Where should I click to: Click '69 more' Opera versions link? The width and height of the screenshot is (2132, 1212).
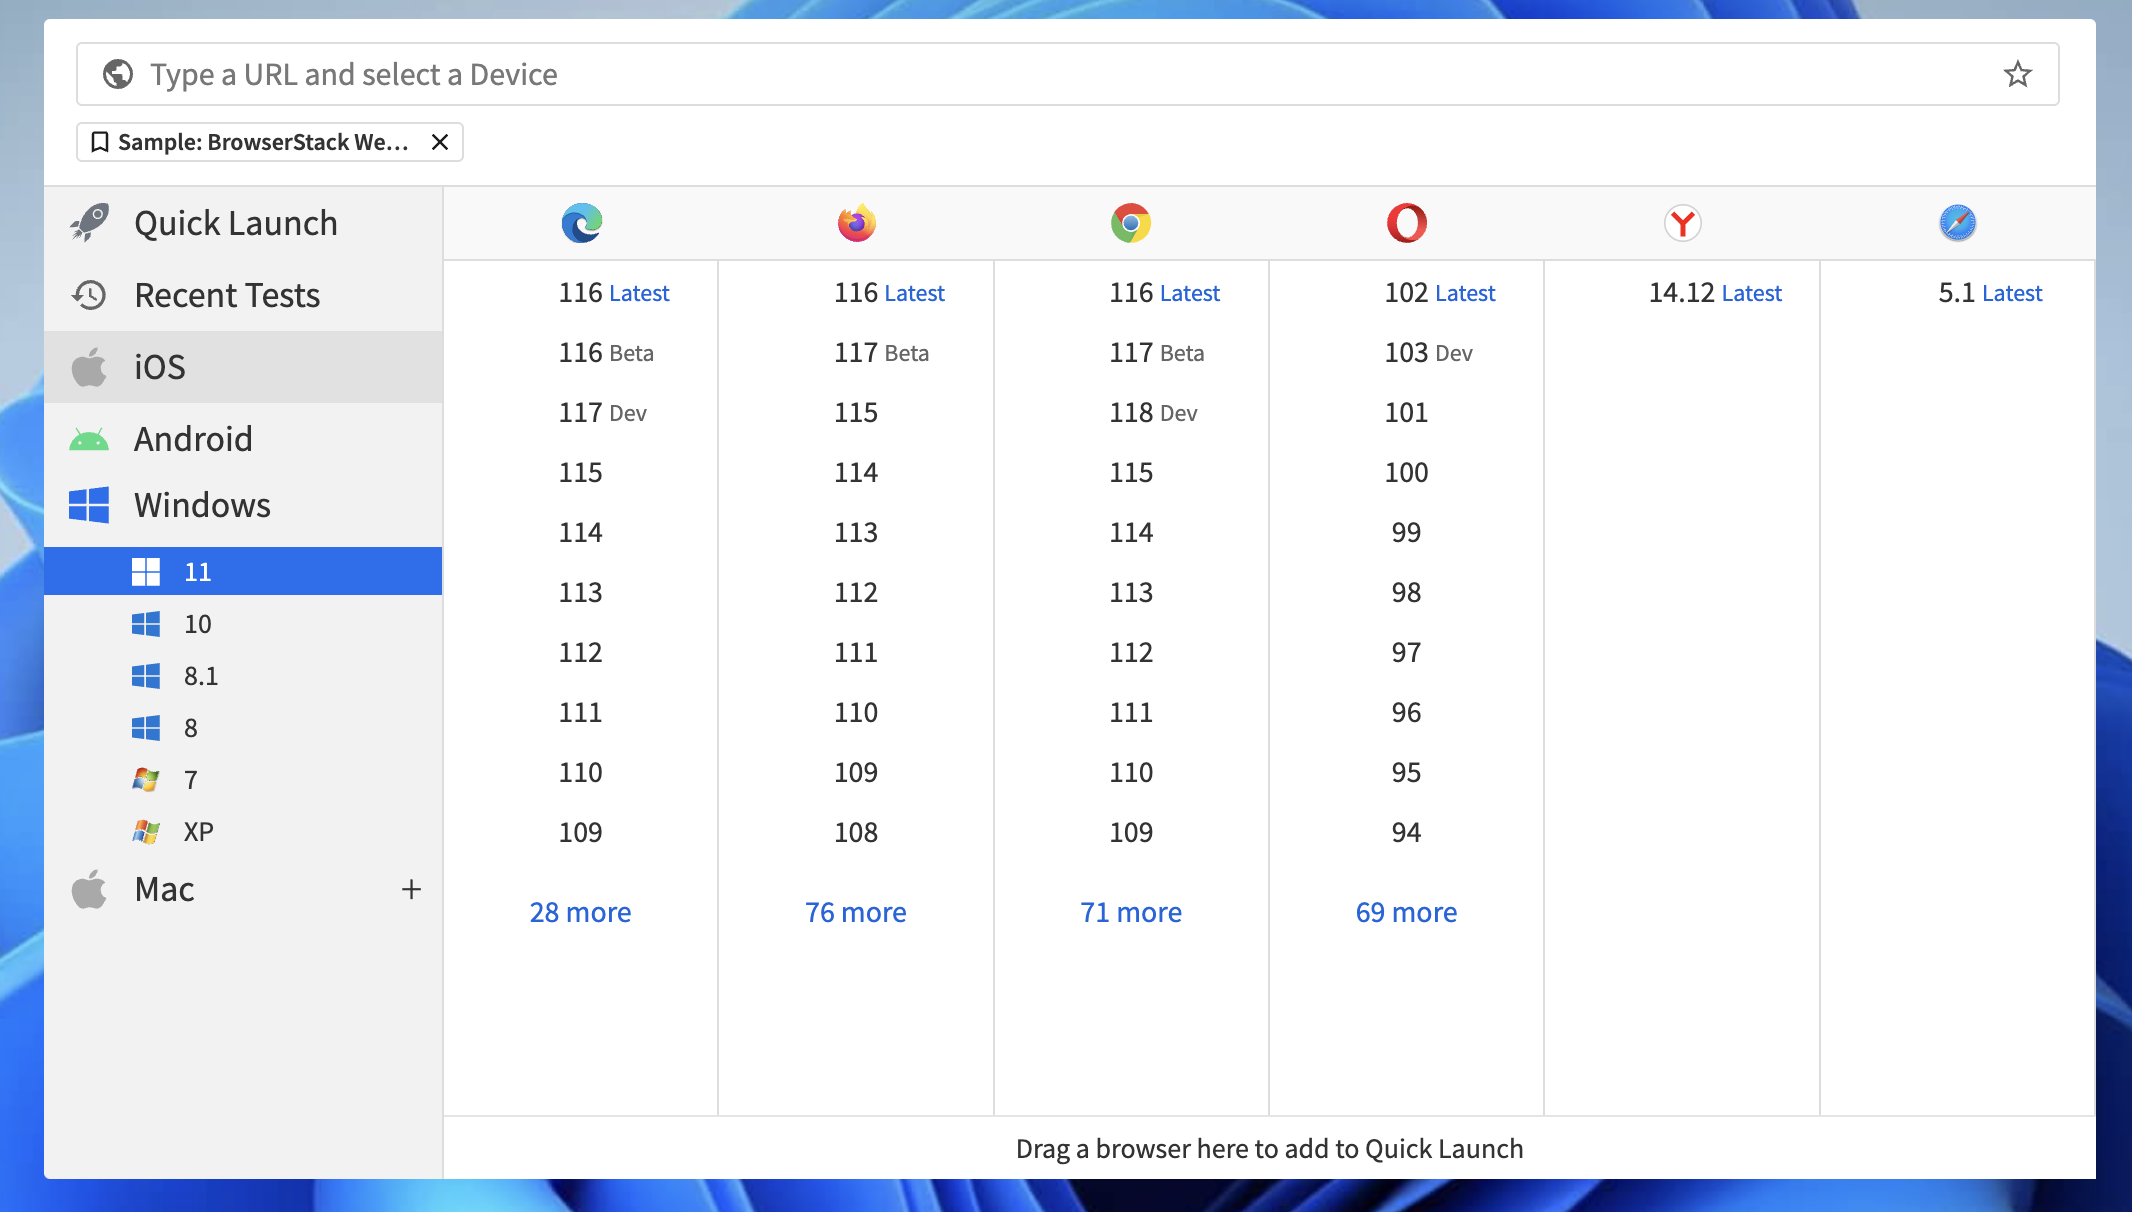pyautogui.click(x=1406, y=910)
